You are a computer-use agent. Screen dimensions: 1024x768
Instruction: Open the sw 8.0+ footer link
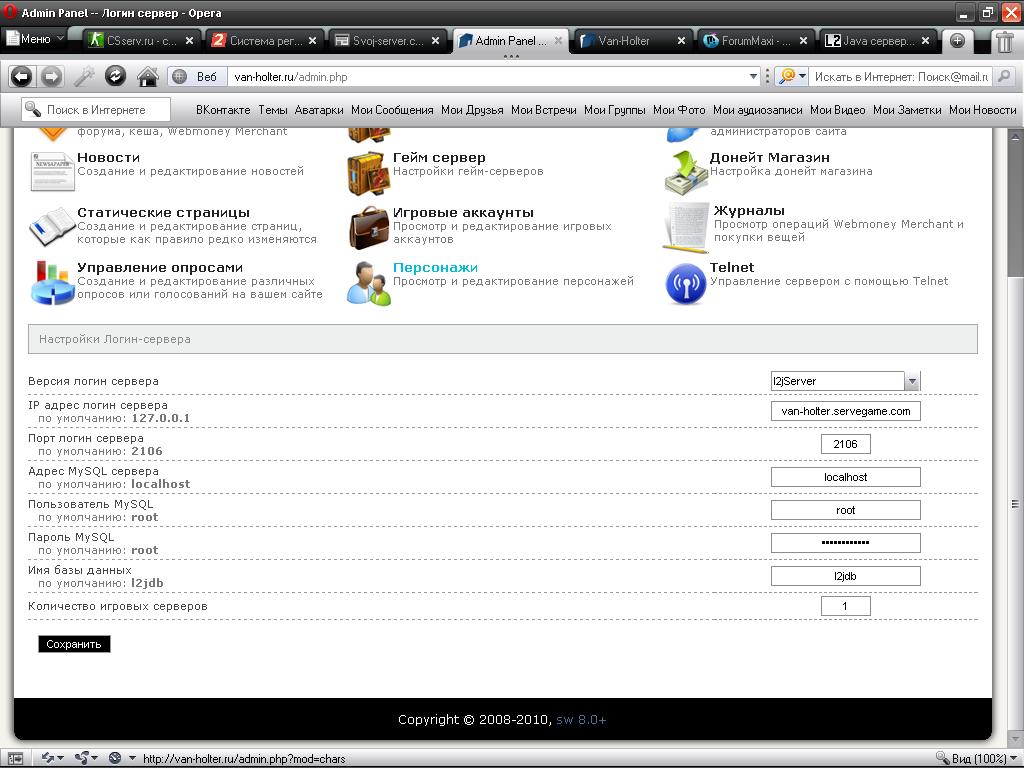point(581,720)
